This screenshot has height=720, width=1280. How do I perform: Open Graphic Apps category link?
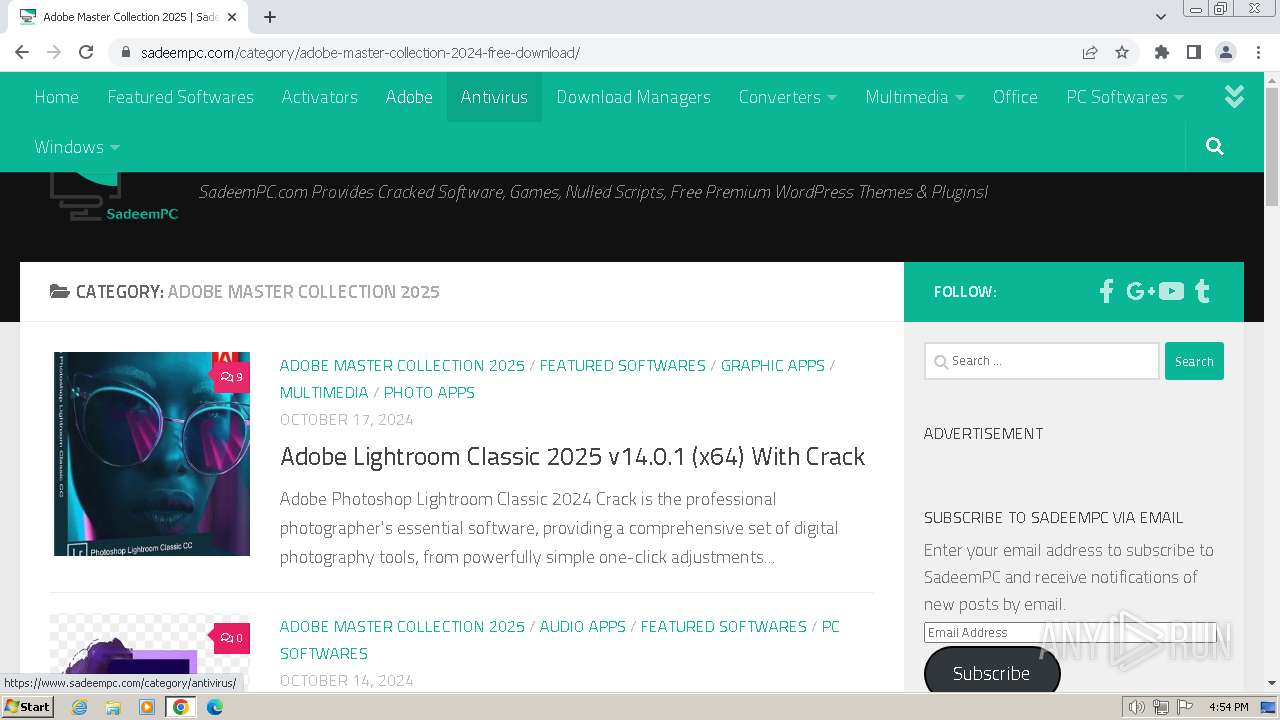tap(772, 366)
